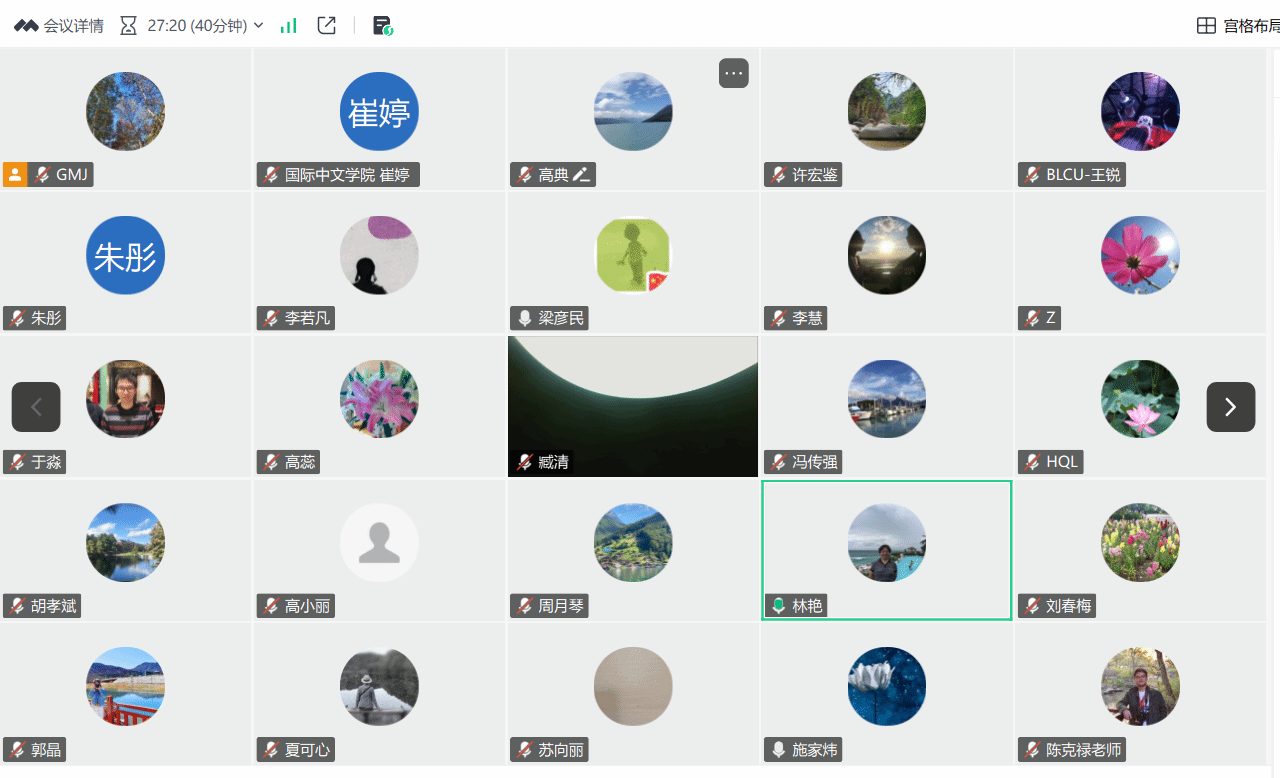This screenshot has height=778, width=1280.
Task: Go to next page of participants
Action: click(x=1230, y=407)
